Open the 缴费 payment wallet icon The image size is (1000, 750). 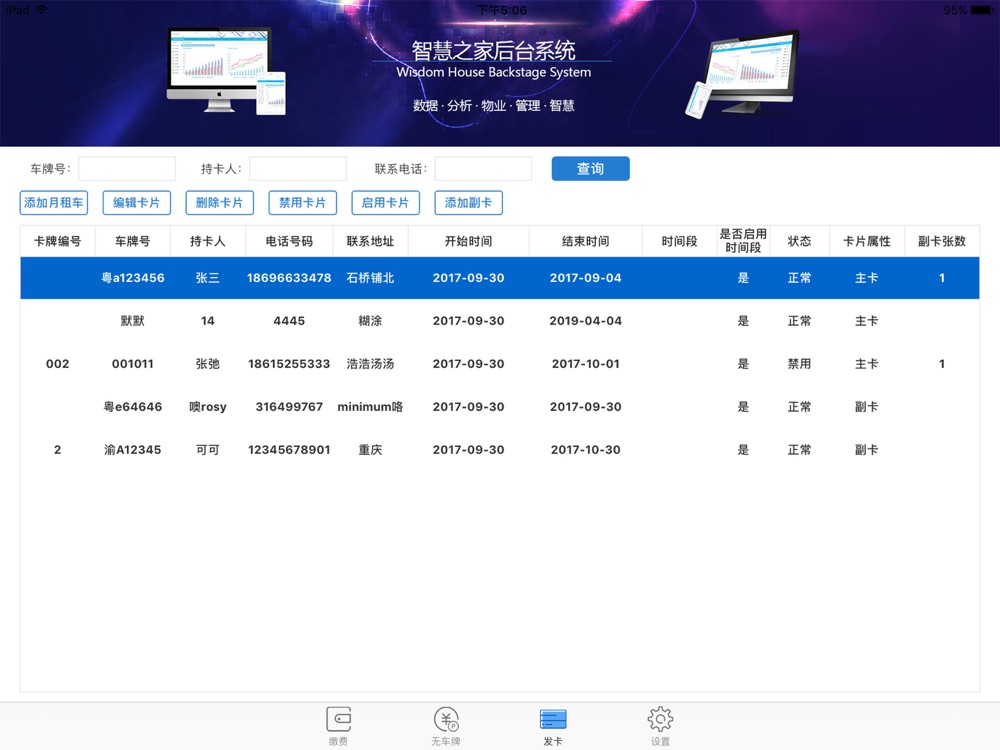coord(338,720)
